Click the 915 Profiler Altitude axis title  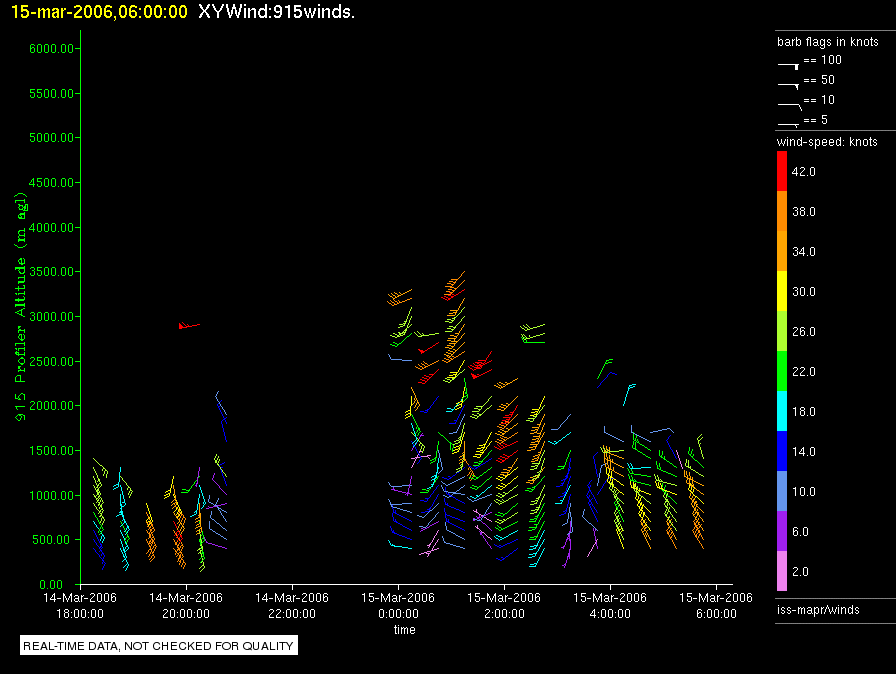[x=21, y=307]
